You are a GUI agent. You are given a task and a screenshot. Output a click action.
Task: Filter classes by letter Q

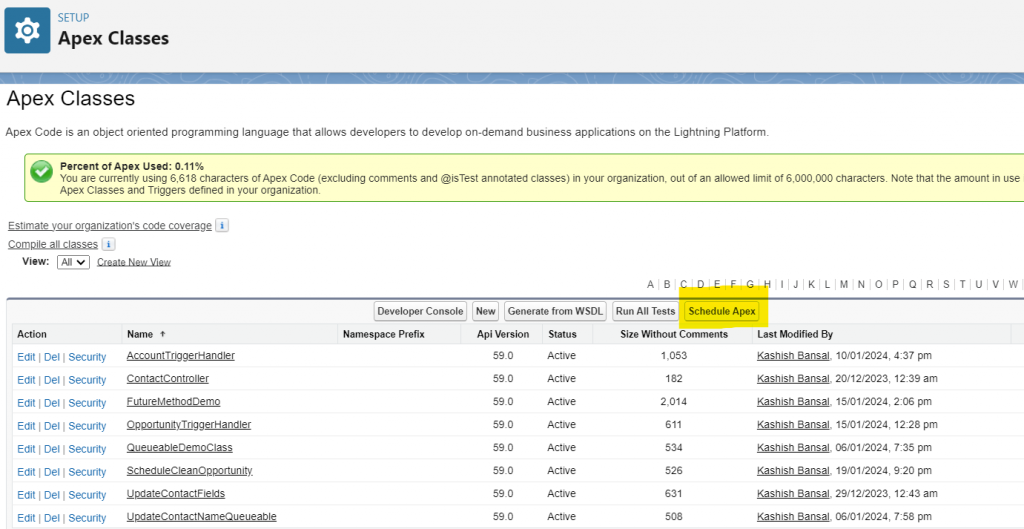[x=912, y=284]
